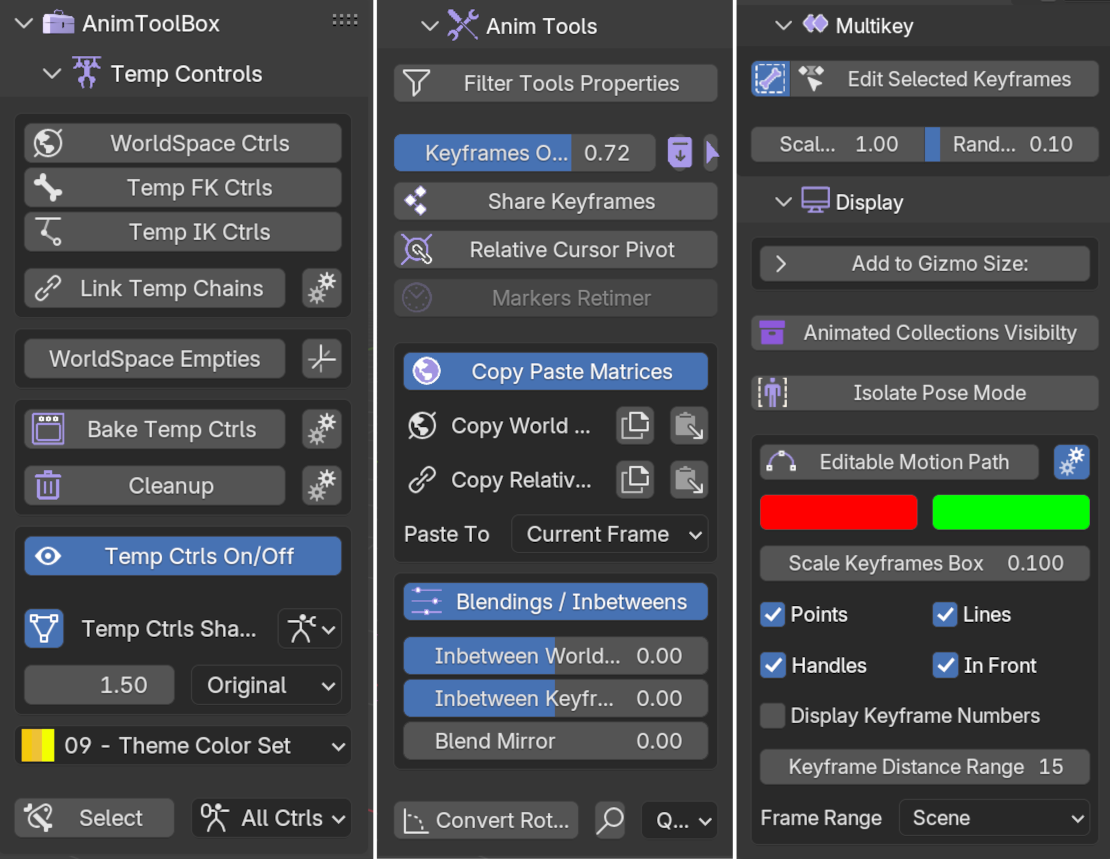Click the gear icon beside Editable Motion Path
This screenshot has width=1110, height=859.
point(1071,462)
